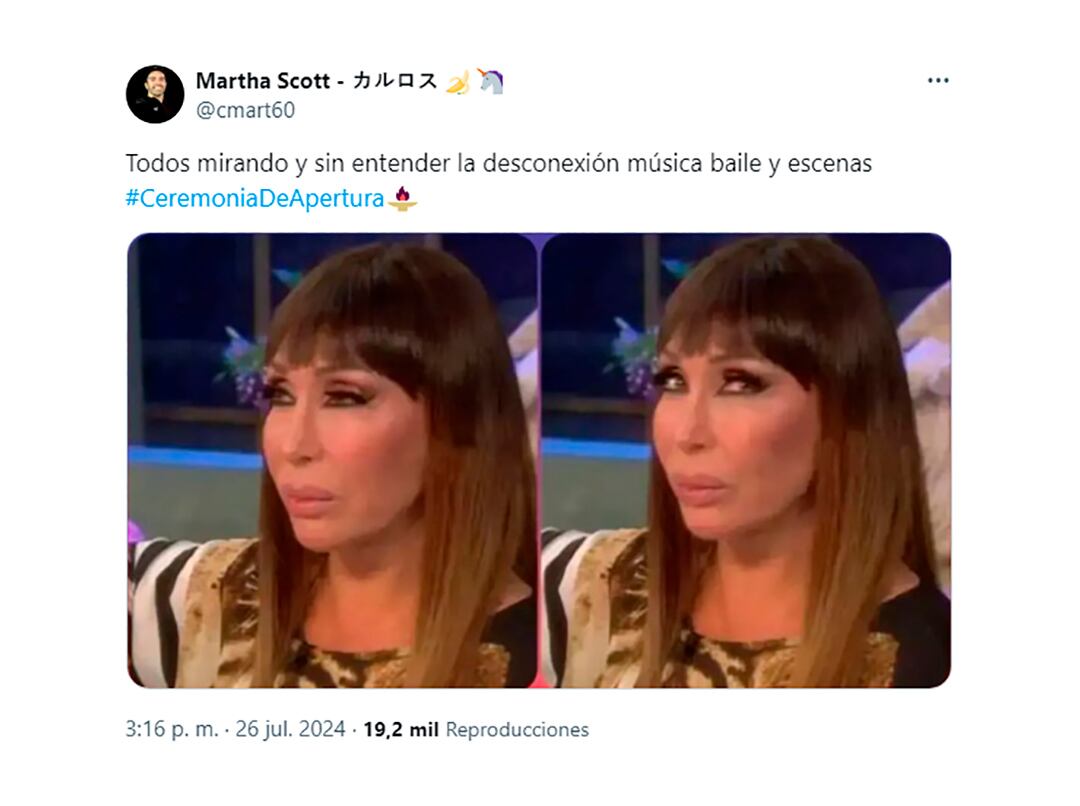The height and width of the screenshot is (806, 1080).
Task: Open Martha Scott's profile via display name
Action: click(x=263, y=81)
